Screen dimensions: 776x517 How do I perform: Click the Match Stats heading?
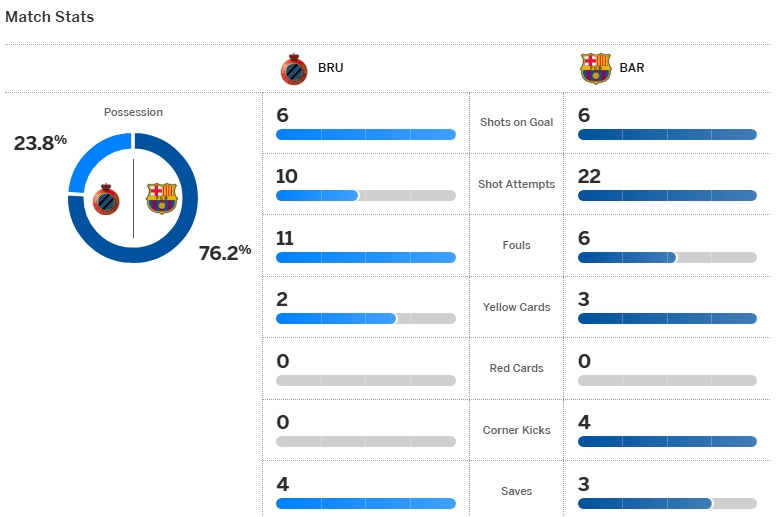point(50,17)
